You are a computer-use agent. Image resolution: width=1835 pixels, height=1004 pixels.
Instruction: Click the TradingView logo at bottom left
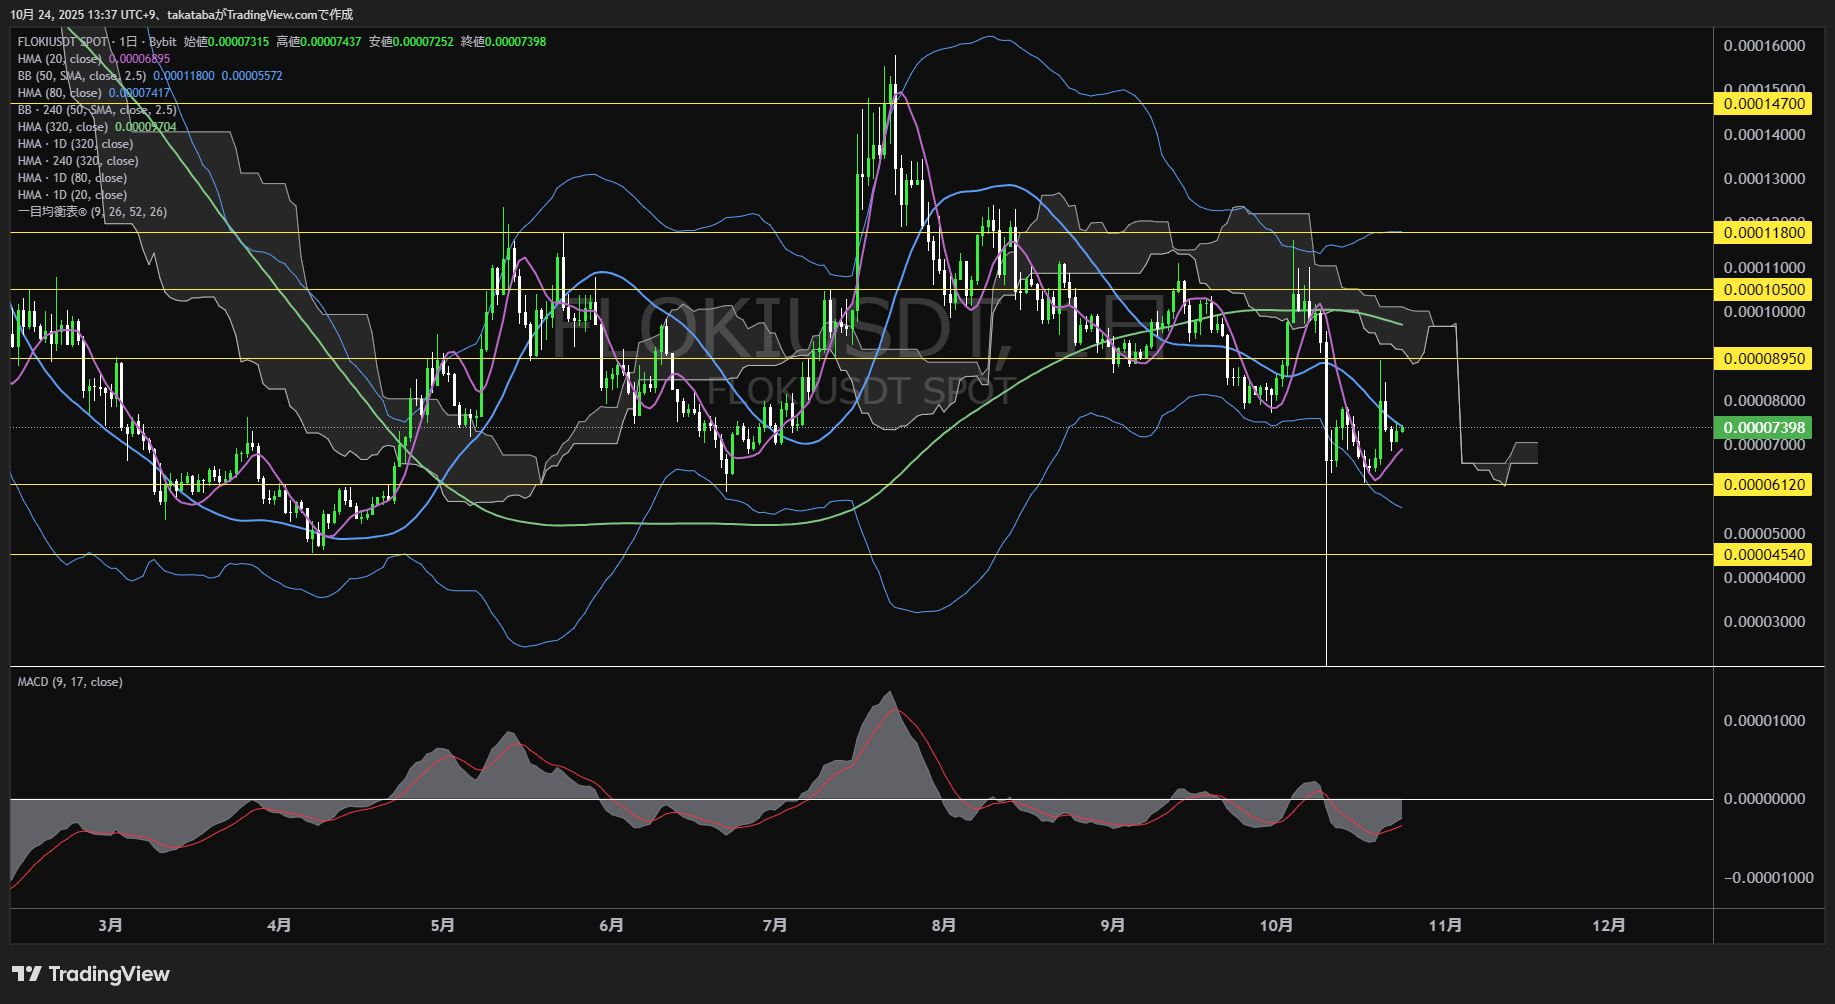[91, 974]
